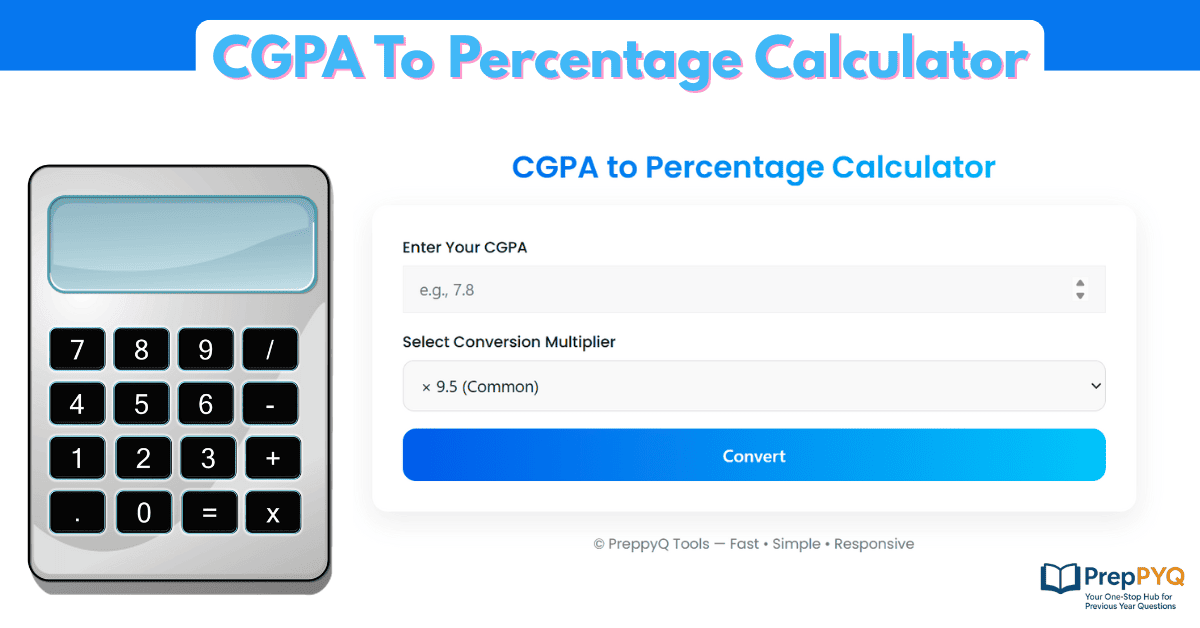Click the CGPA to Percentage Calculator heading

[753, 167]
